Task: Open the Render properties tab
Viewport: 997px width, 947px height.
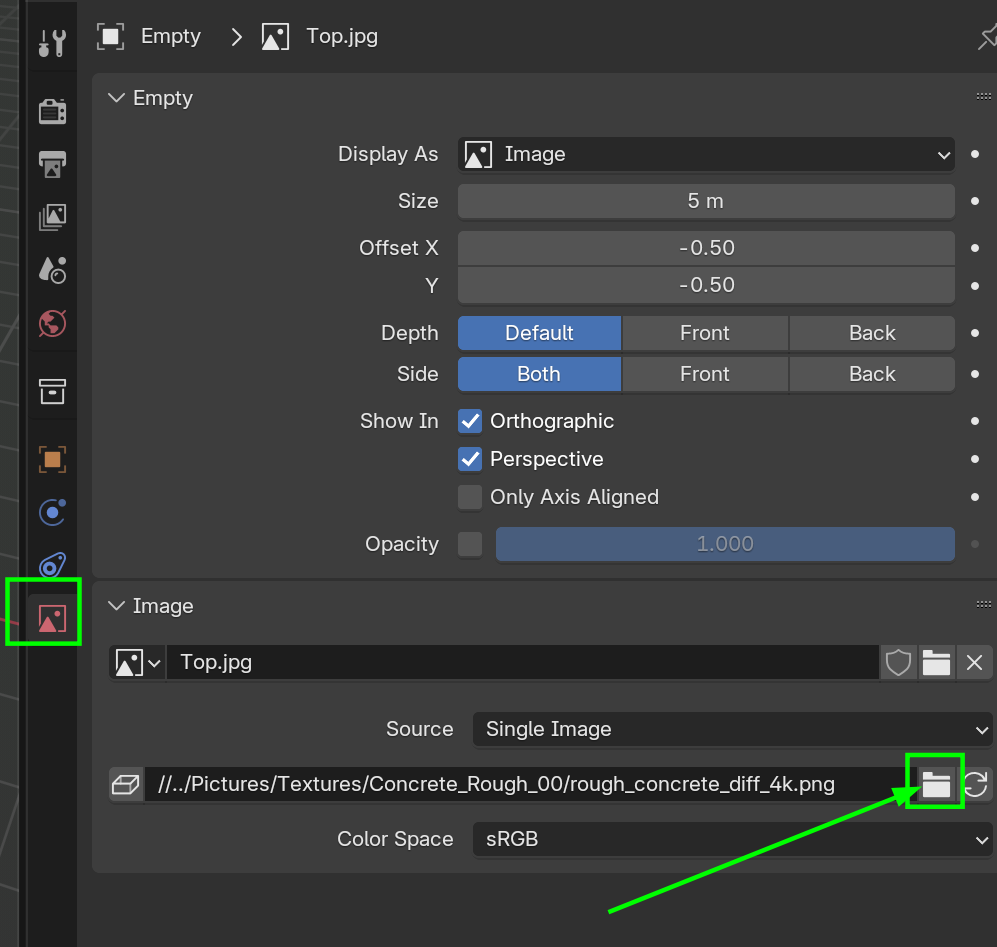Action: pos(52,110)
